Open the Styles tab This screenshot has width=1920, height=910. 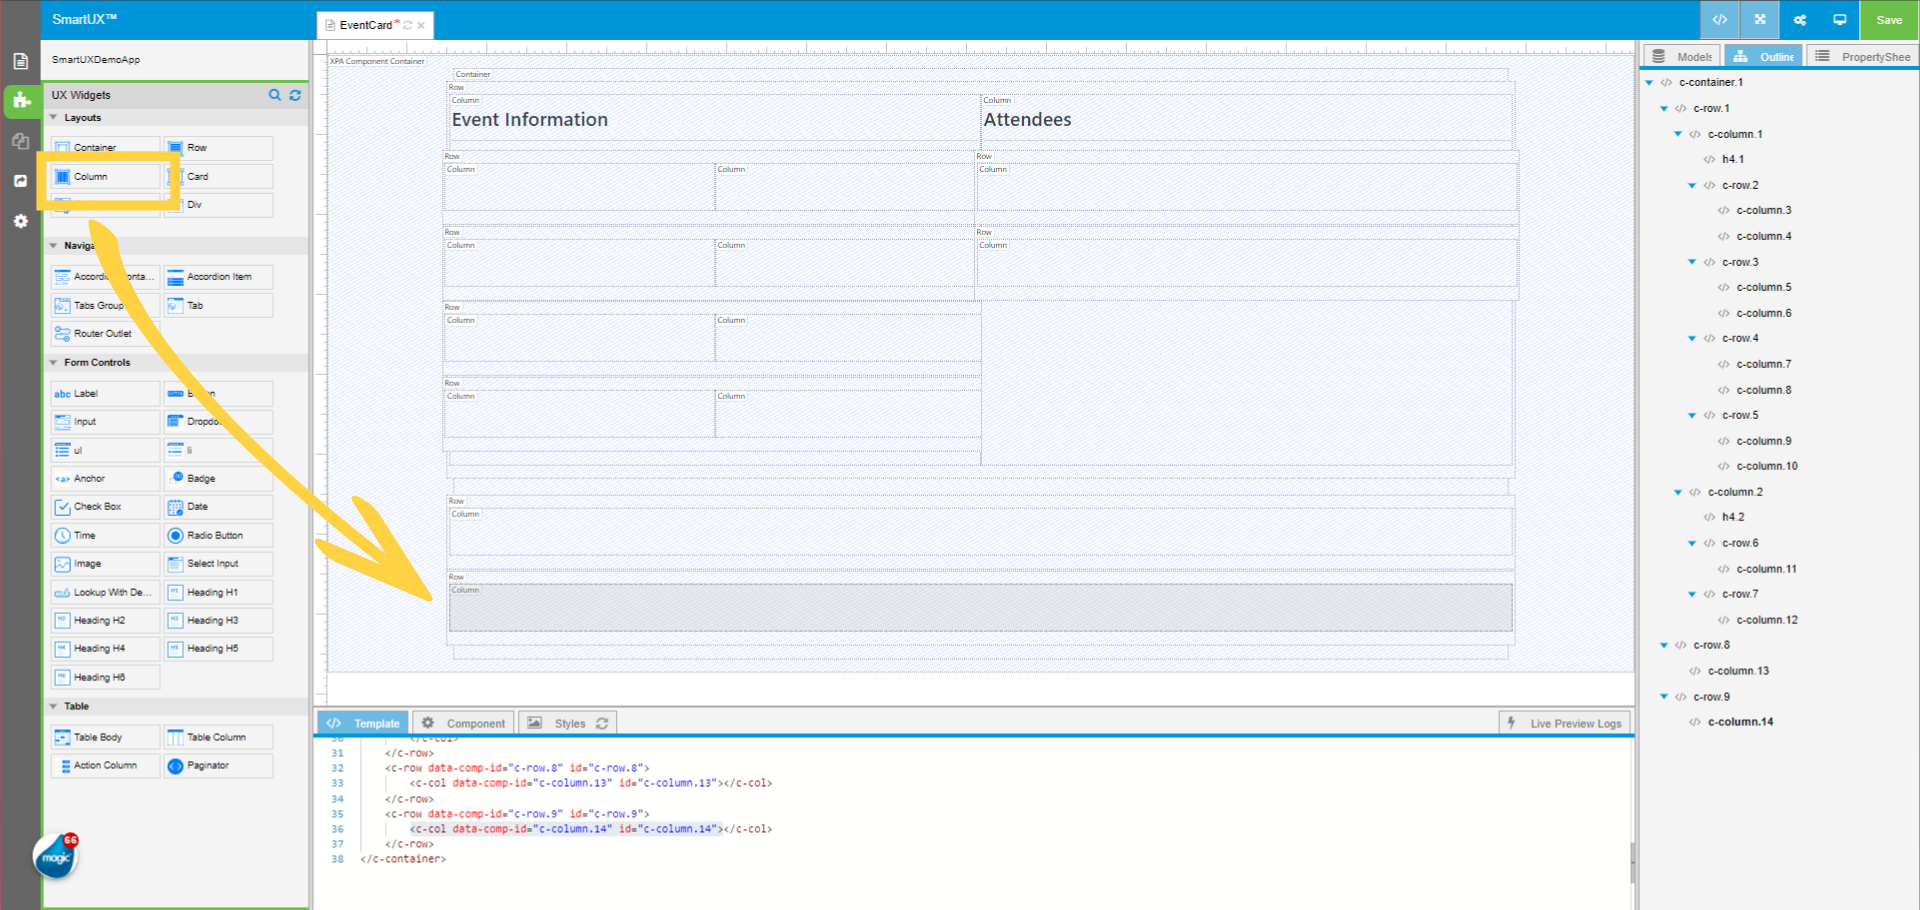coord(568,724)
